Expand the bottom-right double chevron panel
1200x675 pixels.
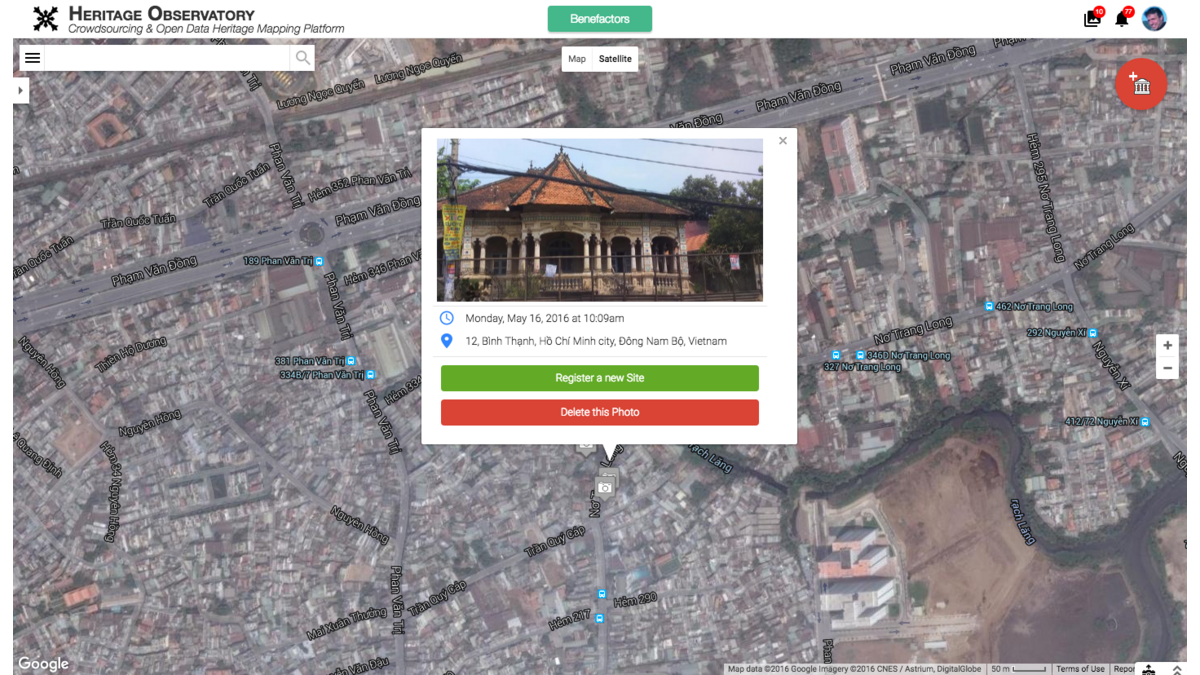pyautogui.click(x=1177, y=669)
